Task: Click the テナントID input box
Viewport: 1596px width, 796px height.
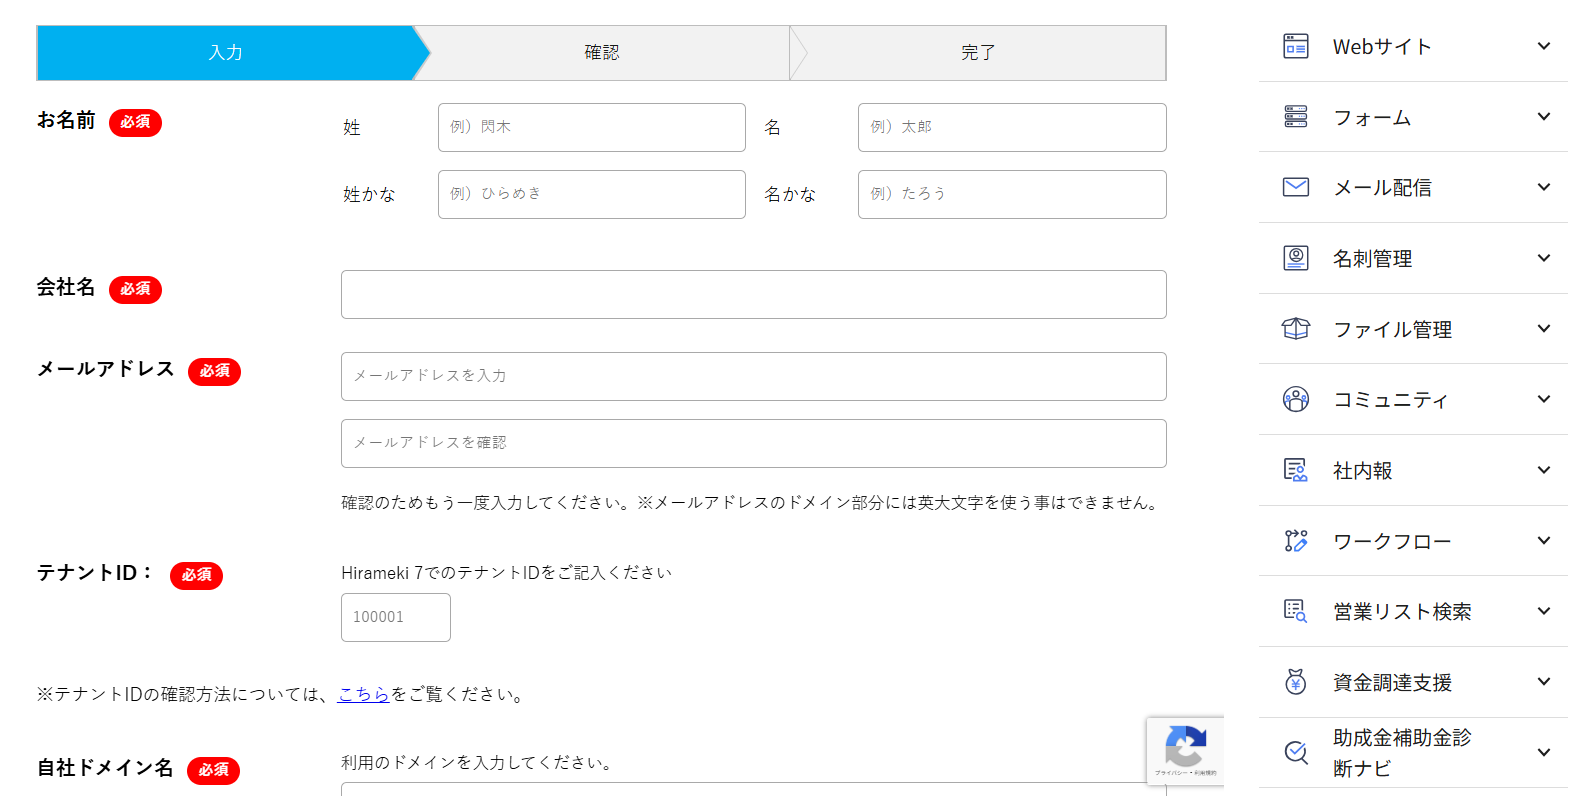Action: coord(395,617)
